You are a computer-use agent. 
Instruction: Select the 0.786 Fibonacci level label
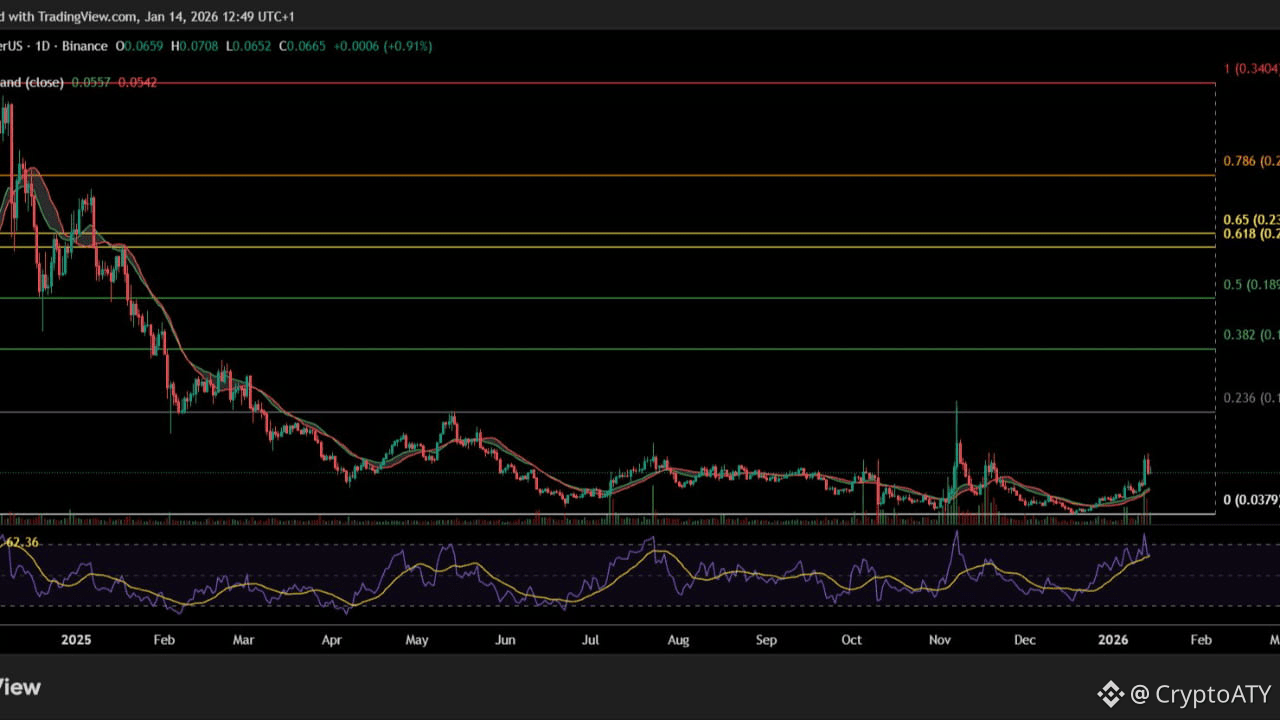(1251, 161)
